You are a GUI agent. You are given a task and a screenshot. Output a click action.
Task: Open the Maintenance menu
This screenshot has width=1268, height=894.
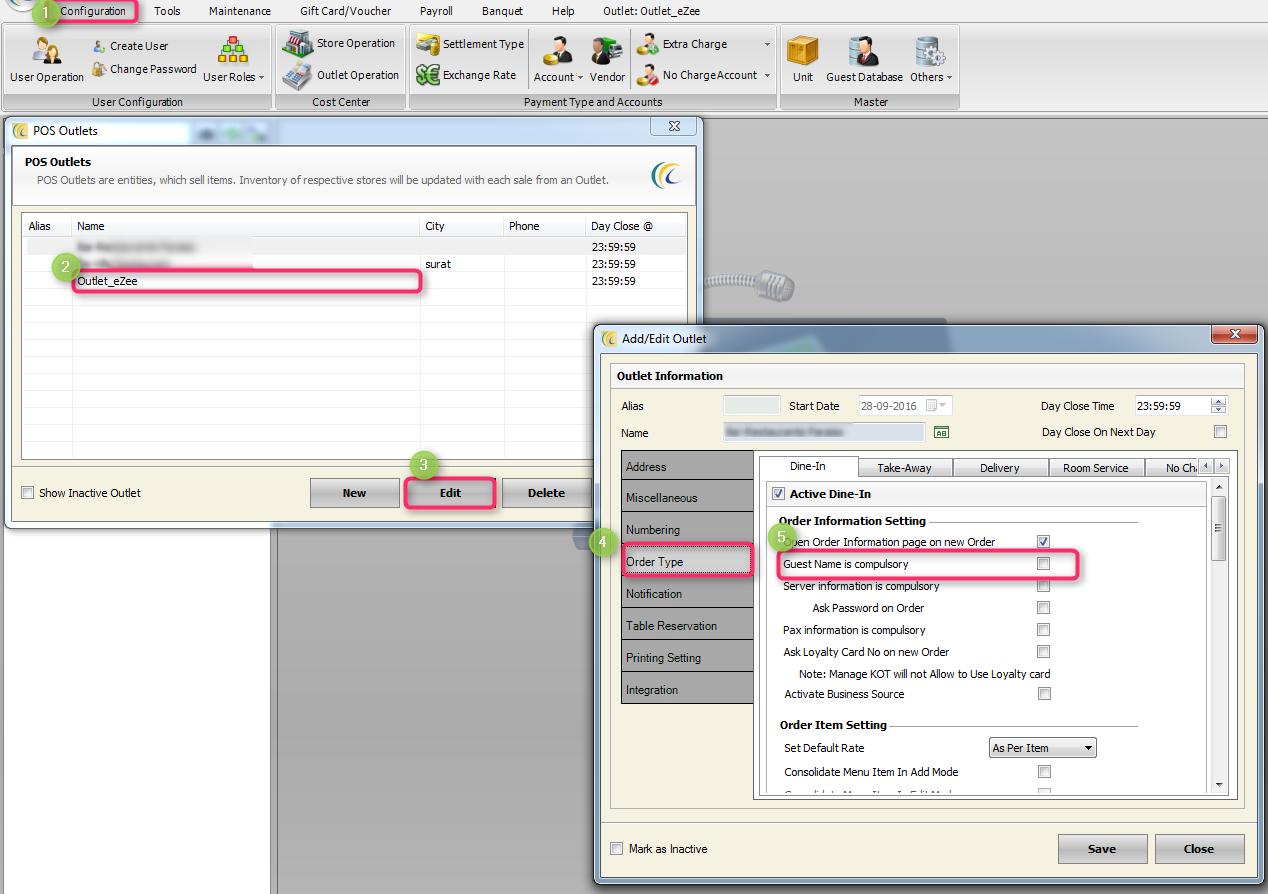[240, 11]
